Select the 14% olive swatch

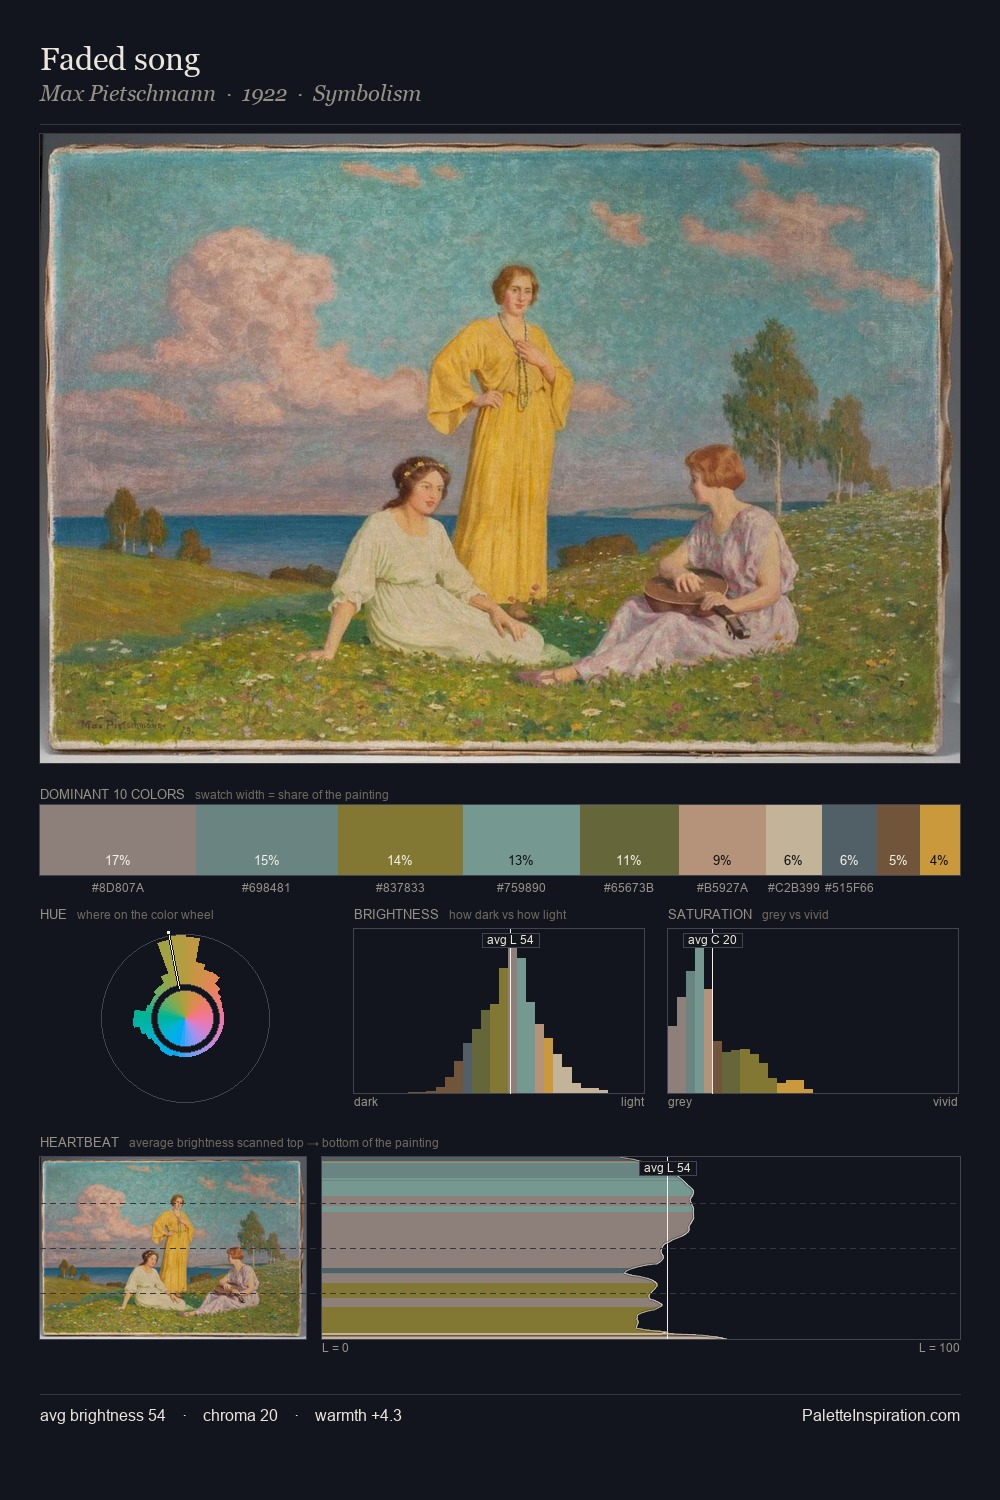400,840
